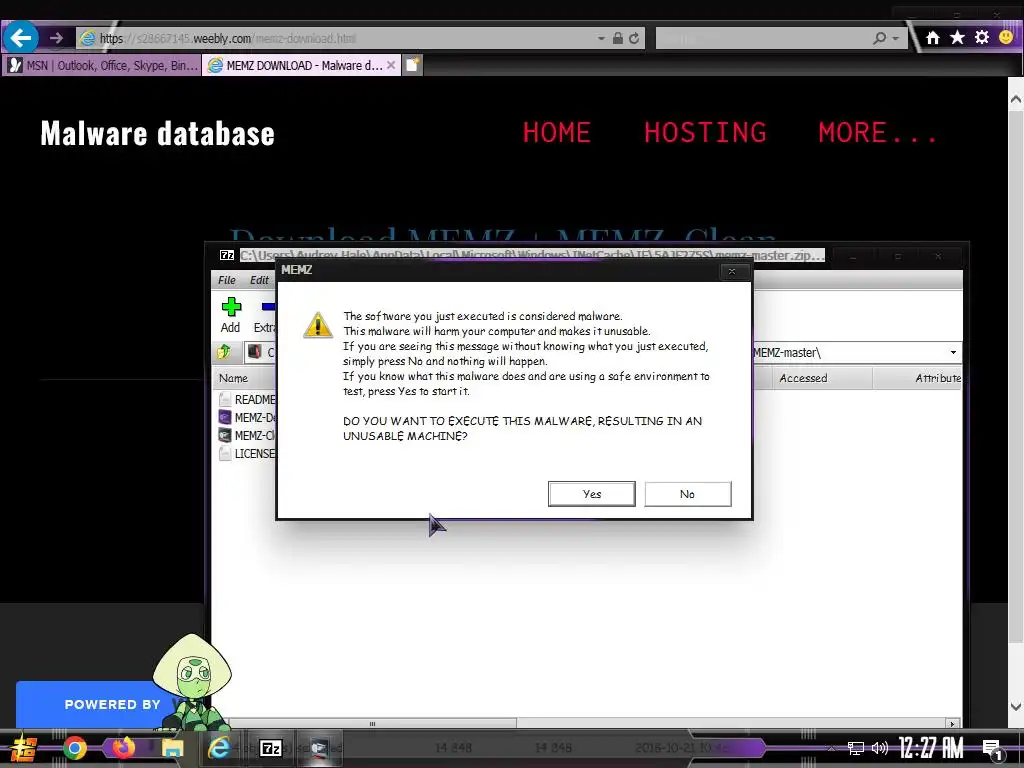Open a new browser tab
This screenshot has width=1024, height=768.
413,65
